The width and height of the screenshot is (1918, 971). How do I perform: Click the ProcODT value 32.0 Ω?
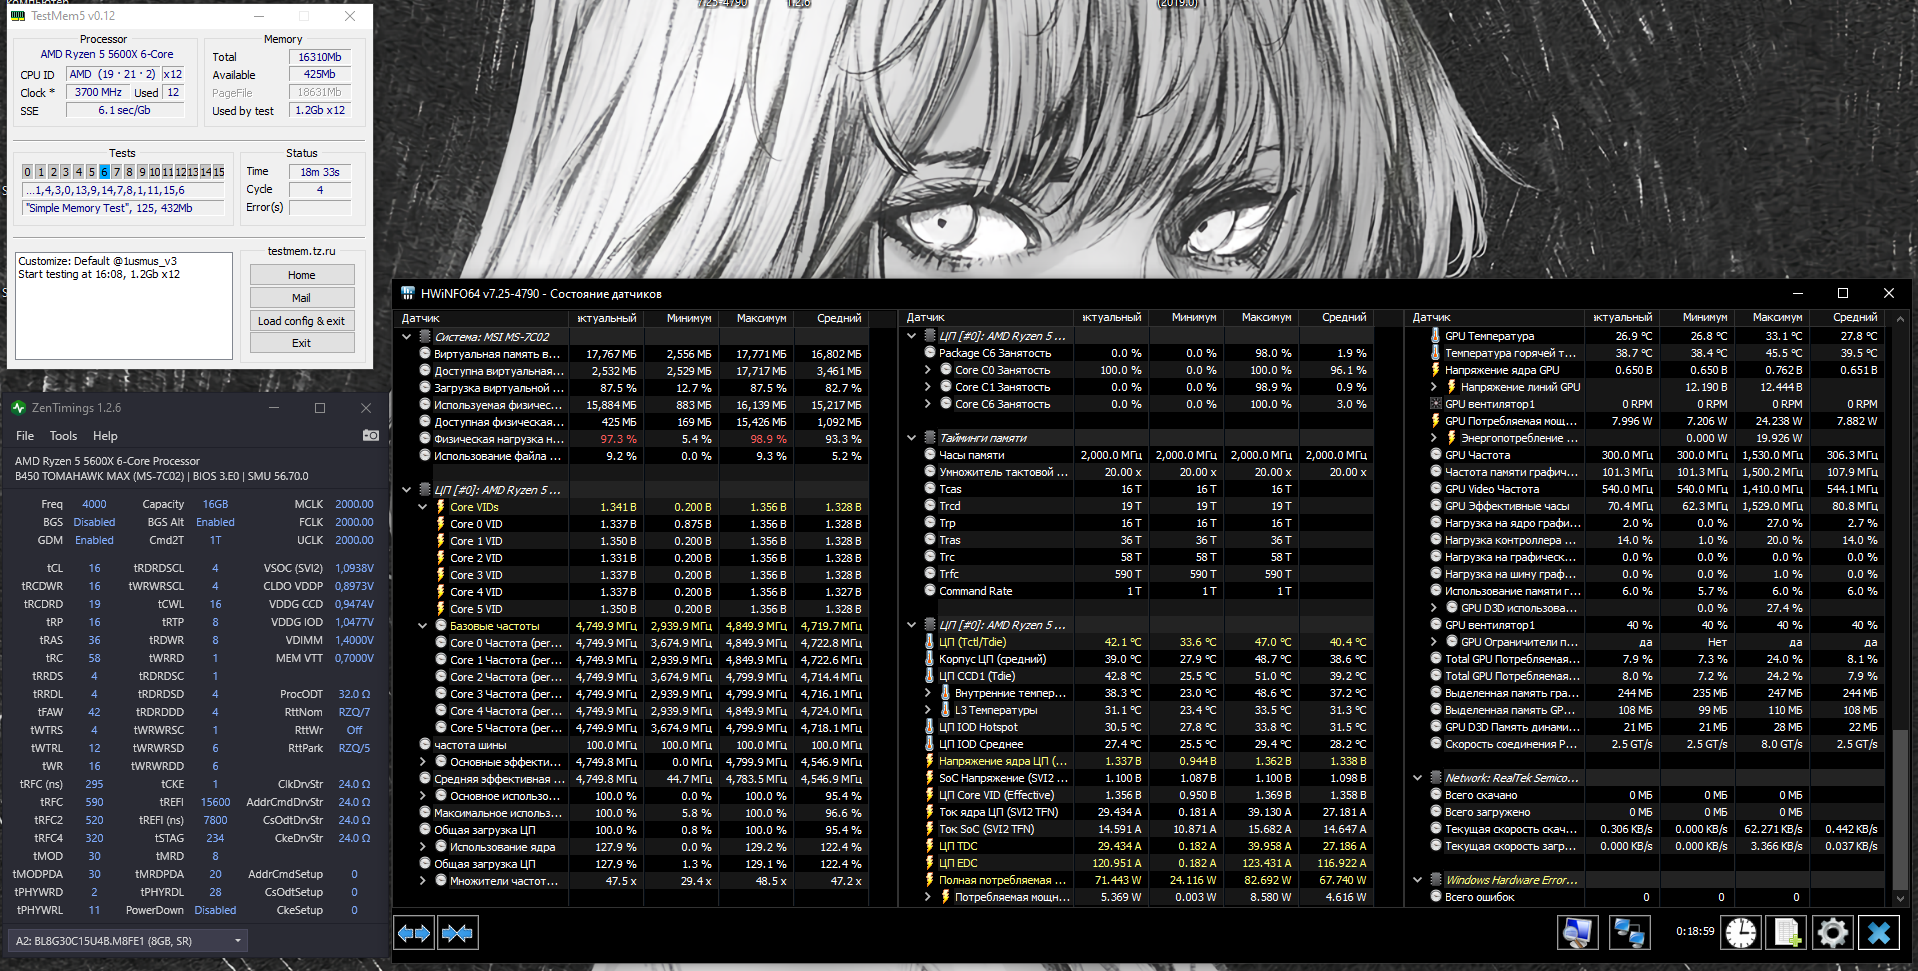tap(354, 694)
